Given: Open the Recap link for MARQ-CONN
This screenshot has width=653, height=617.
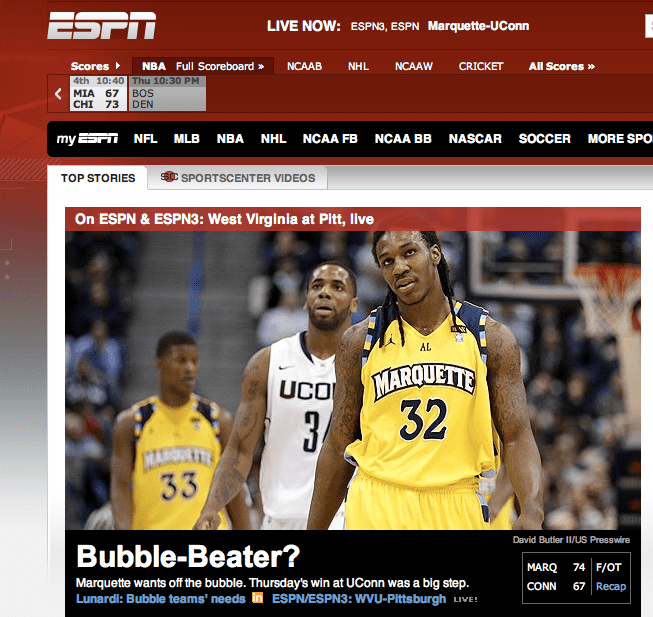Looking at the screenshot, I should click(610, 586).
